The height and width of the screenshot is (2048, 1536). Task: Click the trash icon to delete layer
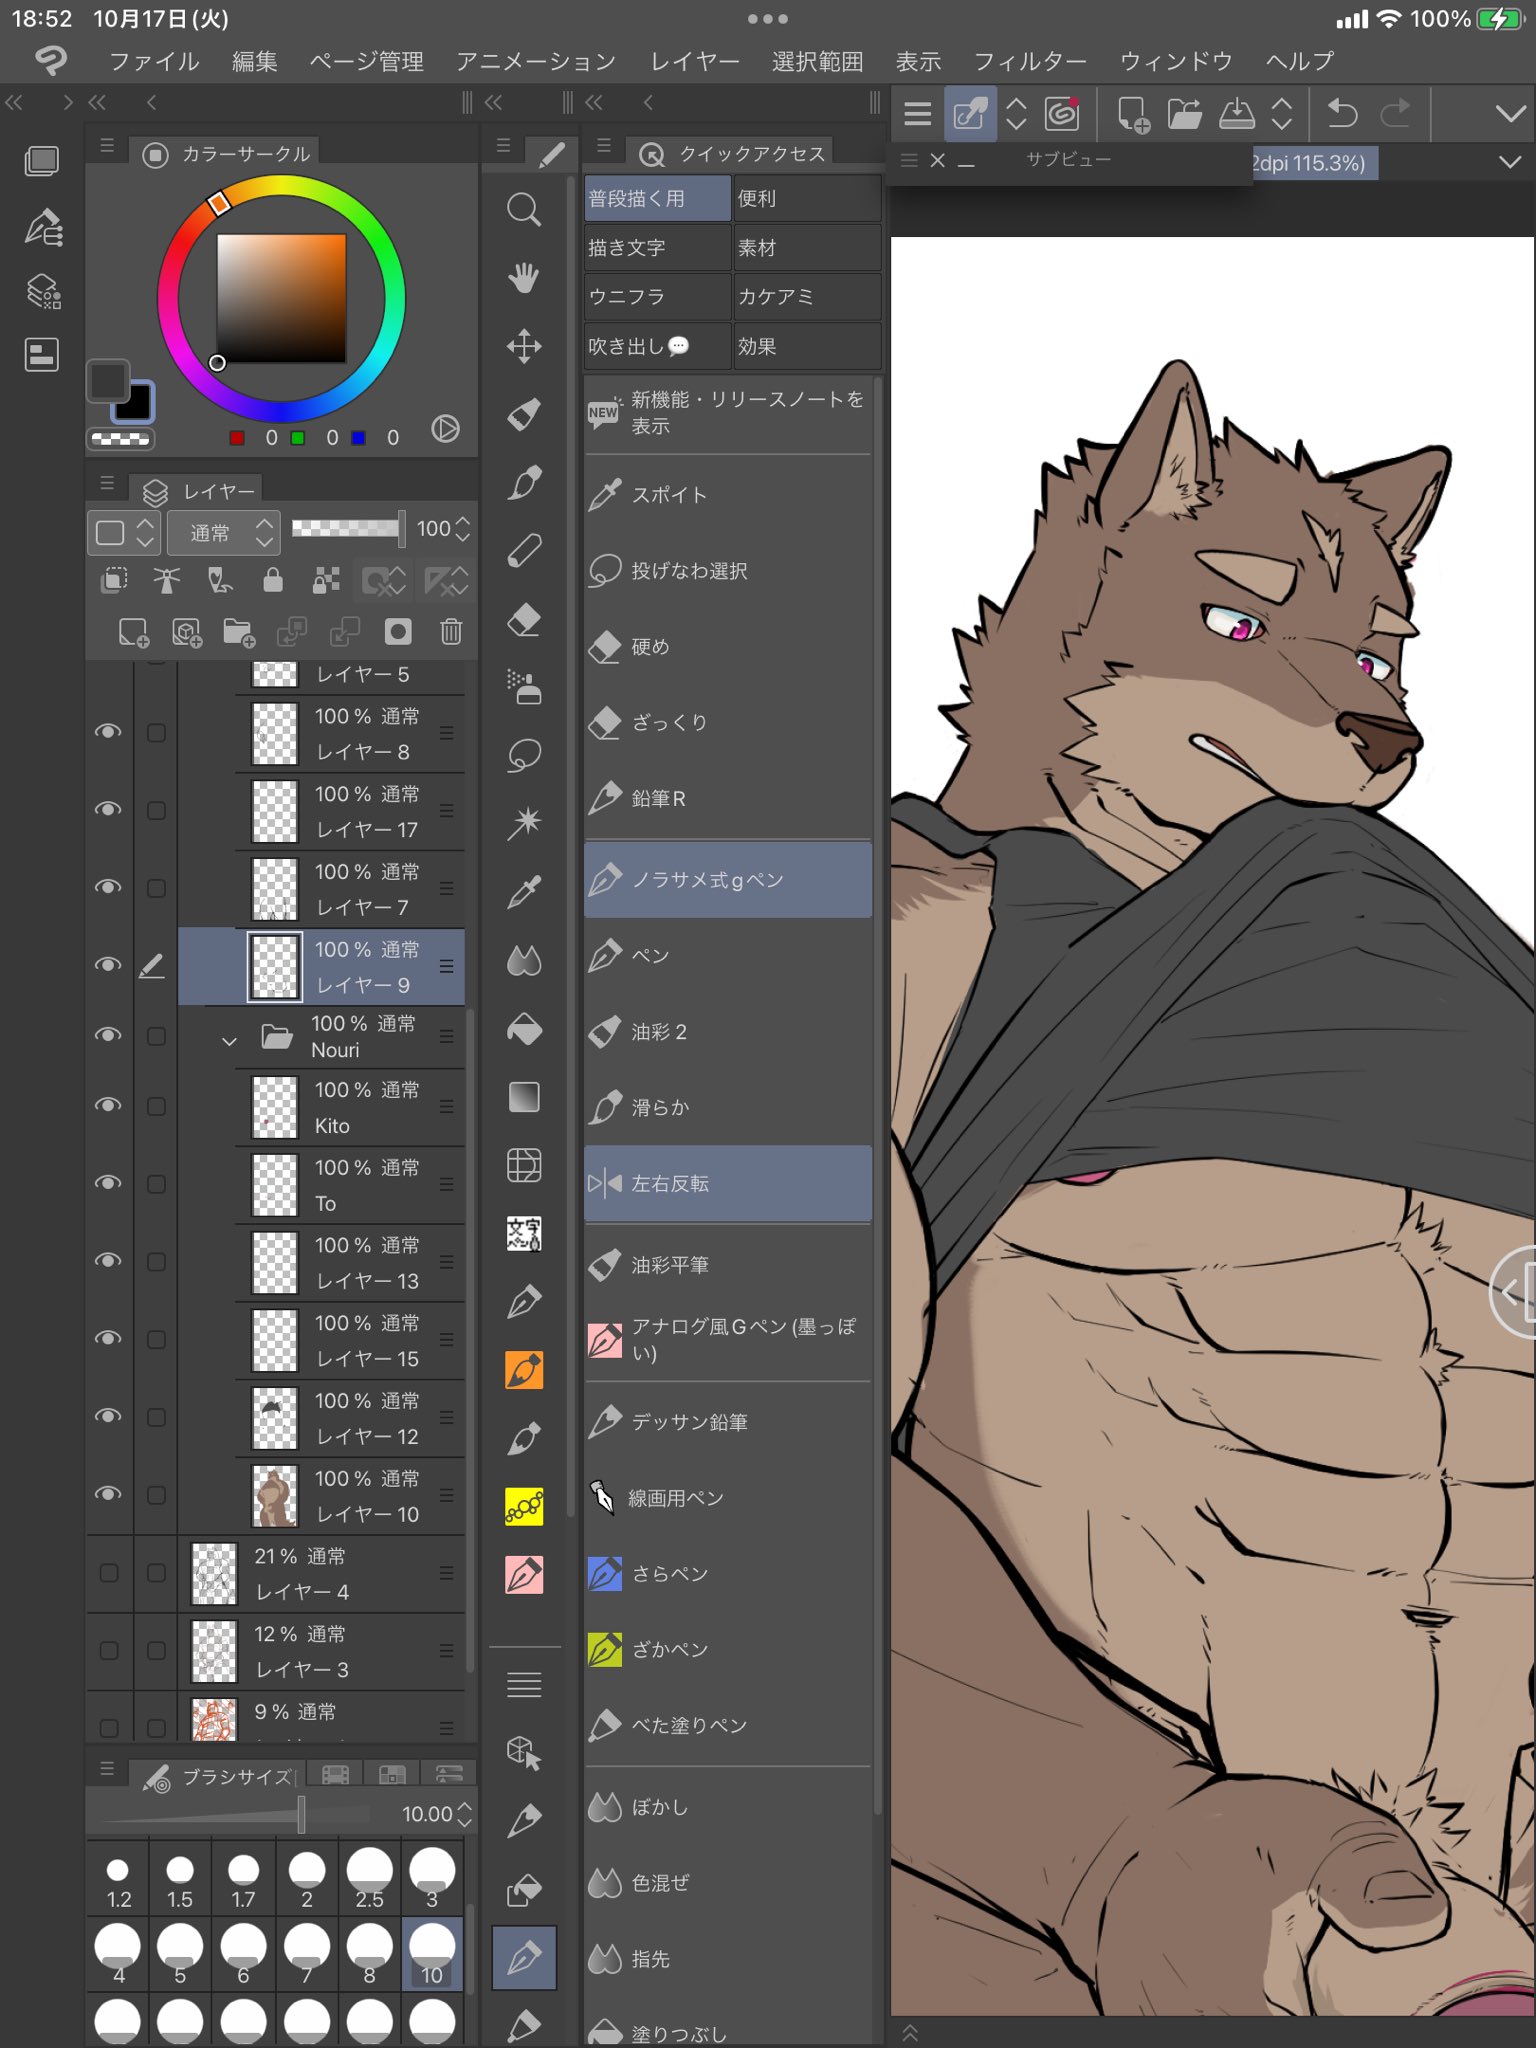tap(451, 632)
